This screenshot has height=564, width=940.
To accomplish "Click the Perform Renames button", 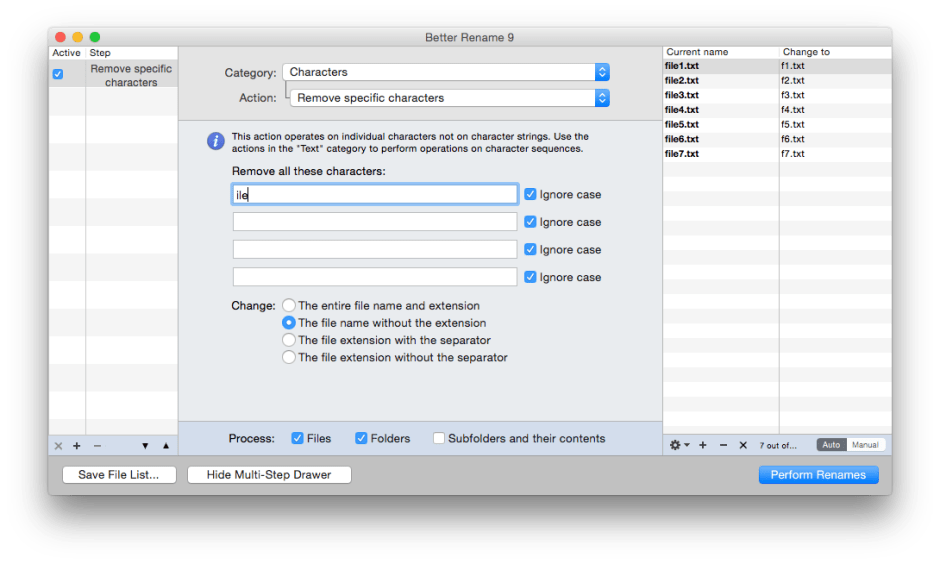I will tap(818, 475).
